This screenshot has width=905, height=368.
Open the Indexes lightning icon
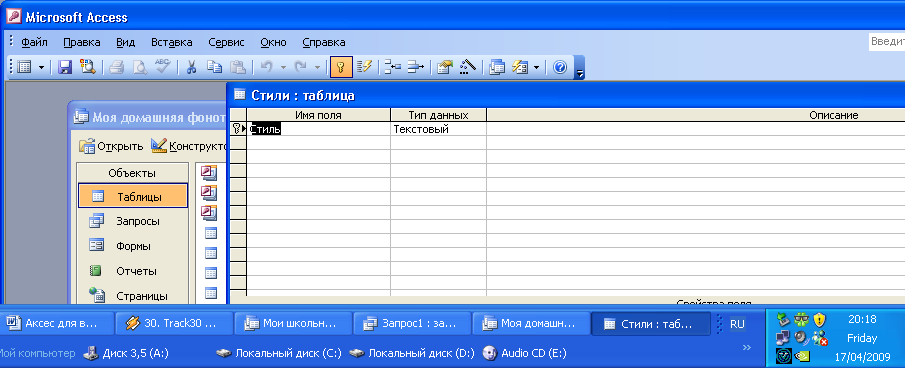[364, 67]
